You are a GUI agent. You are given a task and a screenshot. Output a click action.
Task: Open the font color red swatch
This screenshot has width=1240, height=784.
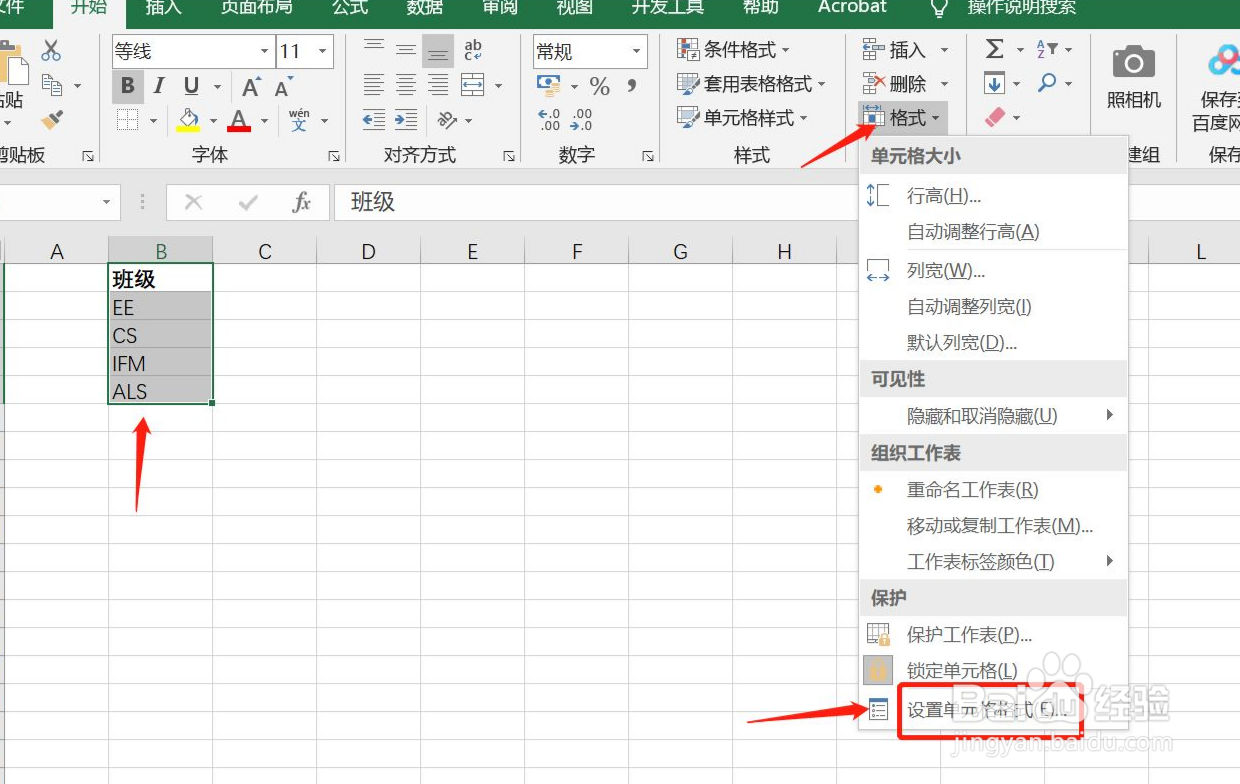[240, 120]
